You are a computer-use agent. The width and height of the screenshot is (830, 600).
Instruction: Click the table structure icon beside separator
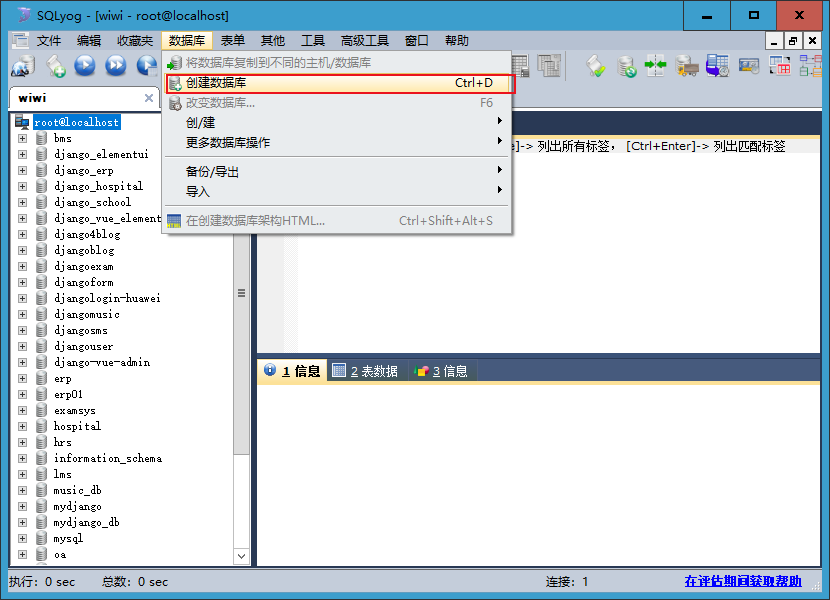point(549,66)
